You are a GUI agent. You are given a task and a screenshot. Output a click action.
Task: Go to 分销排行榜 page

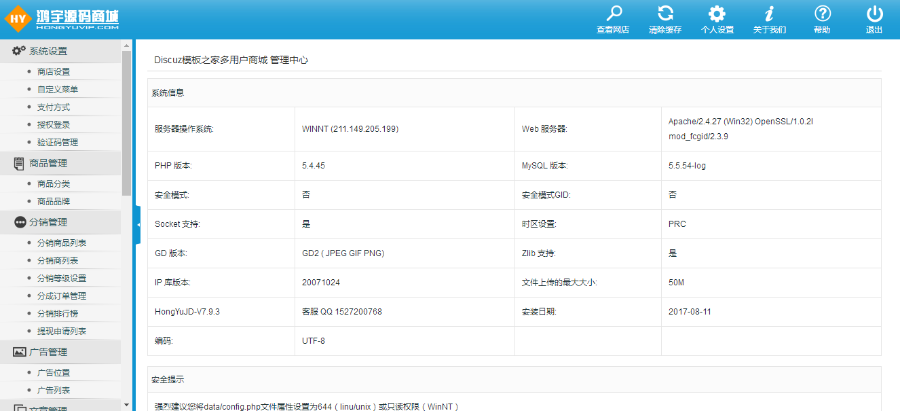57,313
